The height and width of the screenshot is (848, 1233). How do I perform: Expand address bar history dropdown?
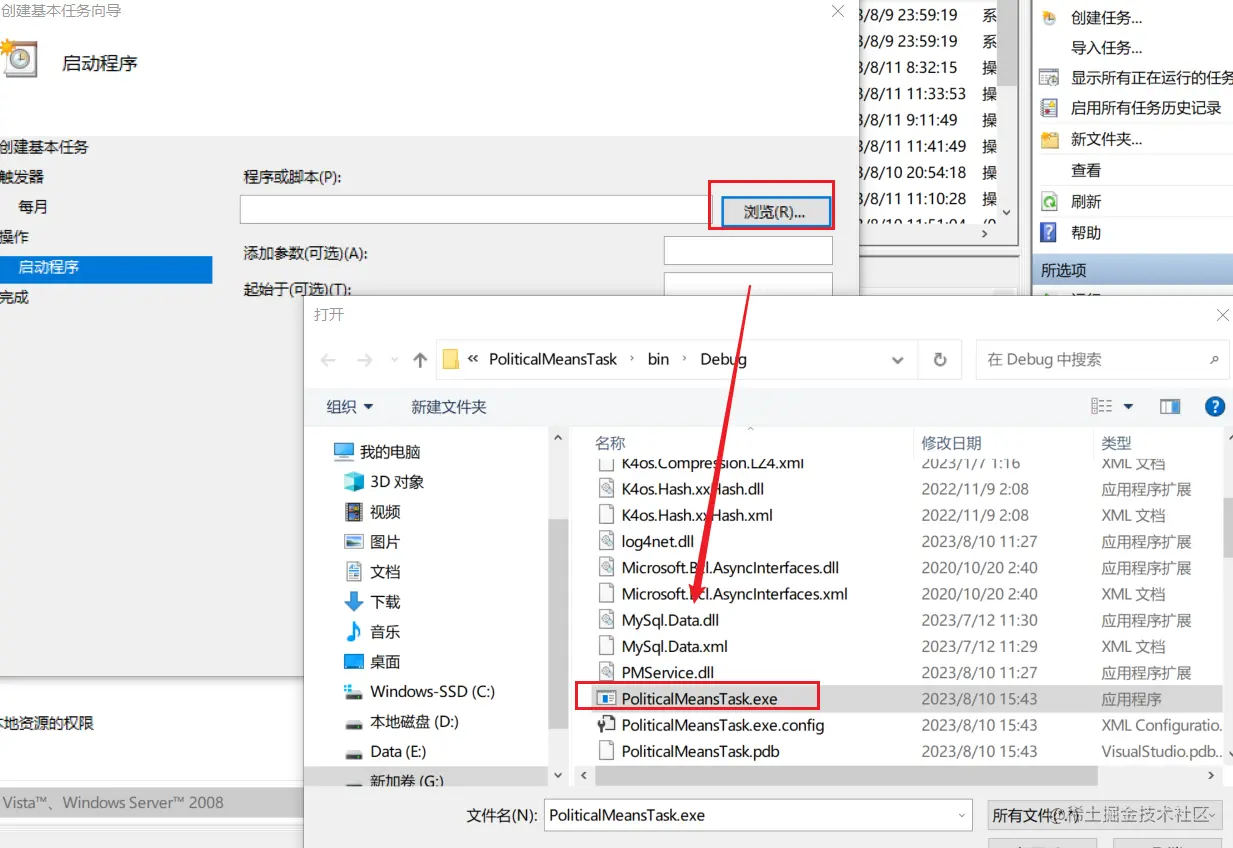pyautogui.click(x=896, y=360)
